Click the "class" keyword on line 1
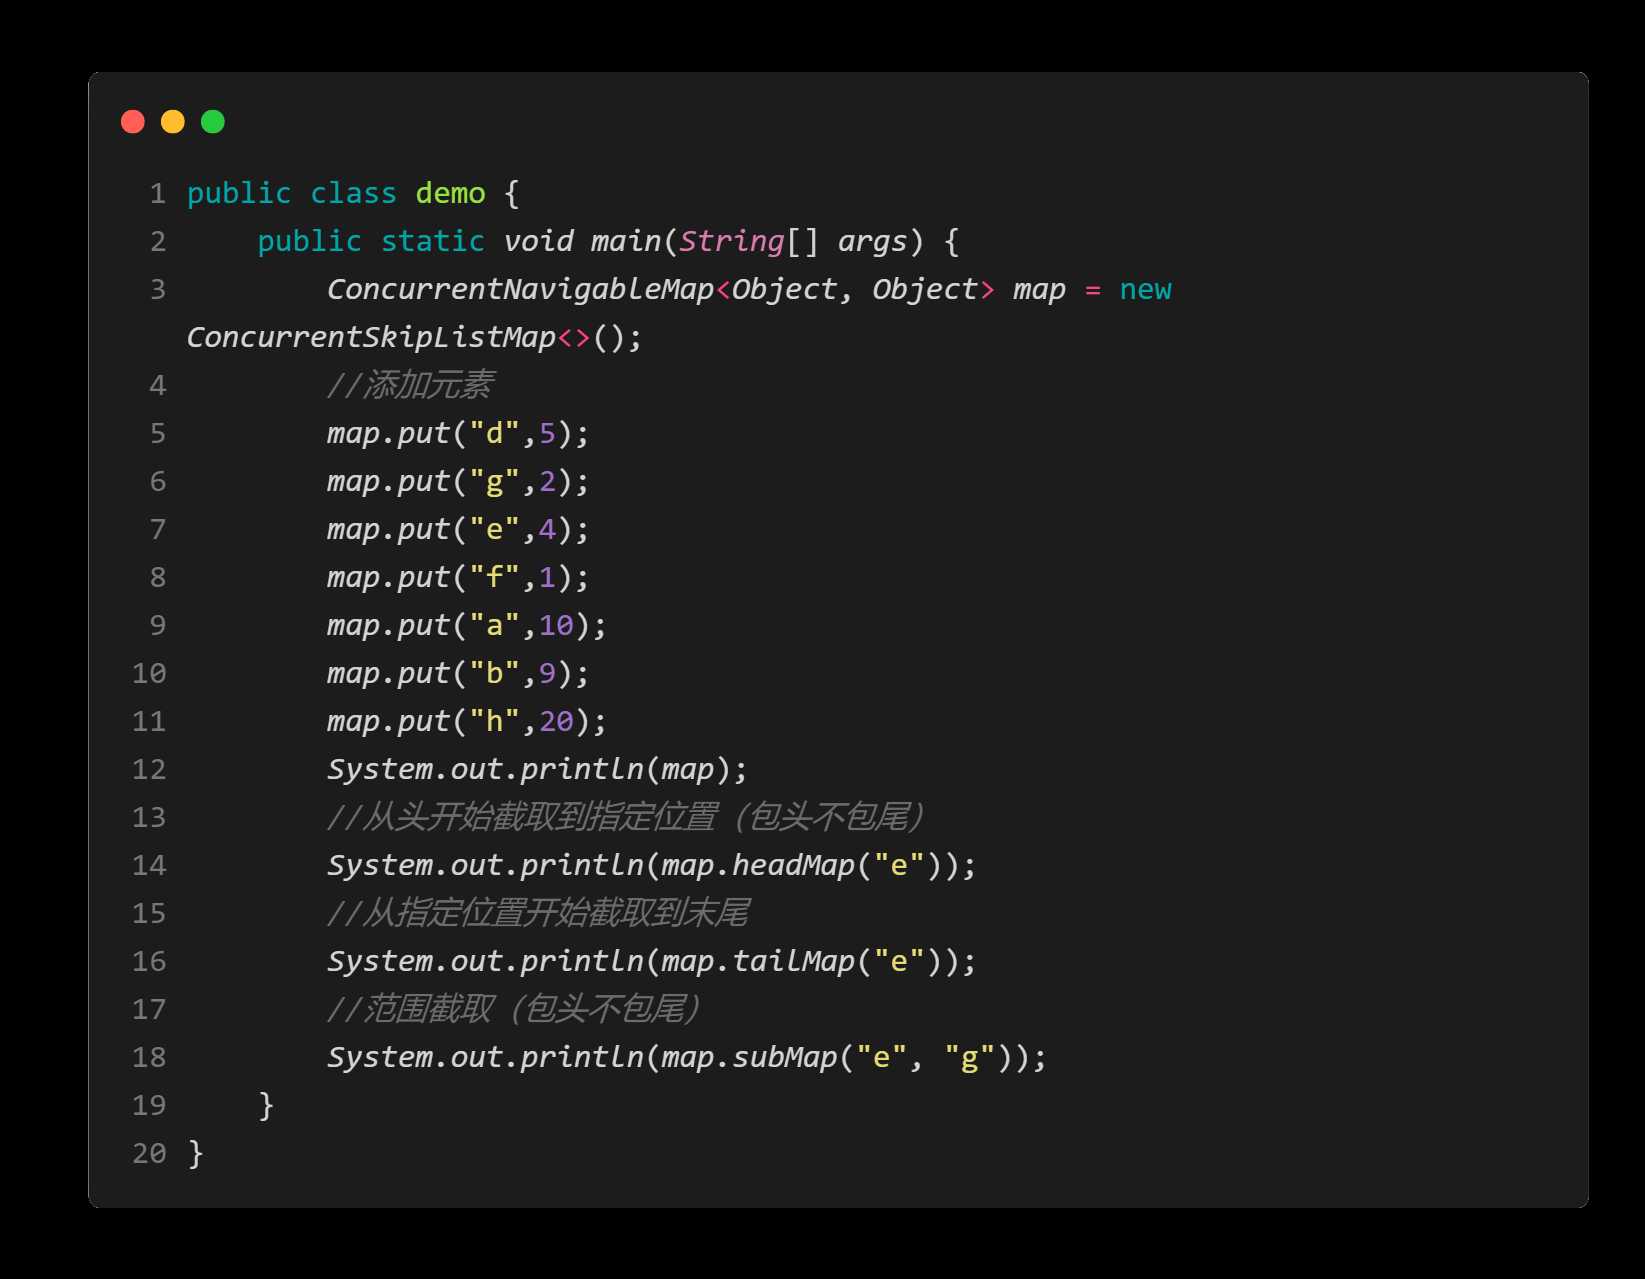This screenshot has height=1279, width=1645. 353,193
